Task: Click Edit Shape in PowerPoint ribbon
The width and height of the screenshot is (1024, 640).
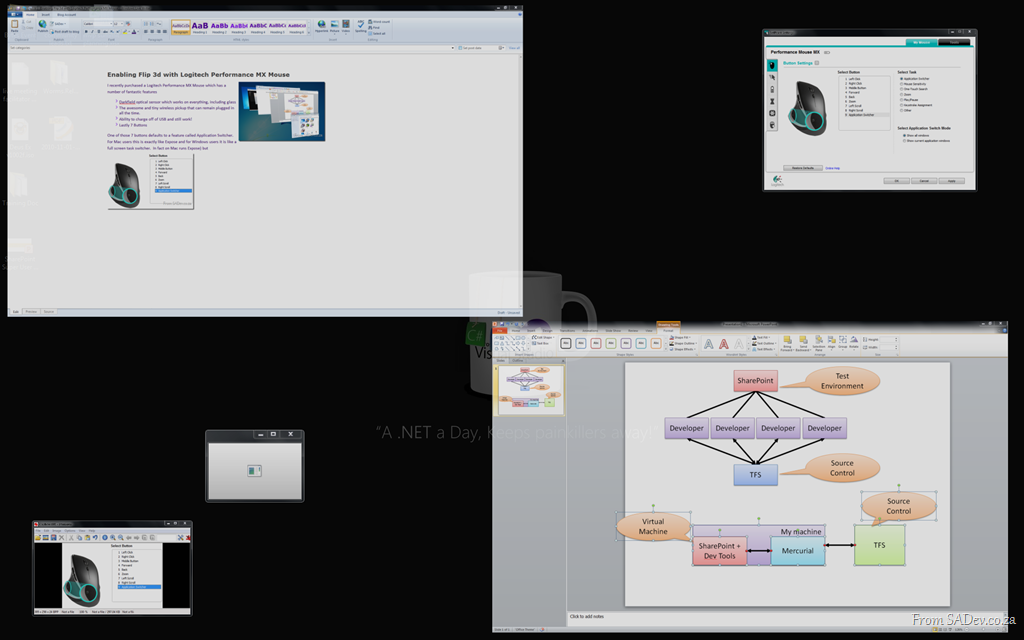Action: pyautogui.click(x=543, y=338)
